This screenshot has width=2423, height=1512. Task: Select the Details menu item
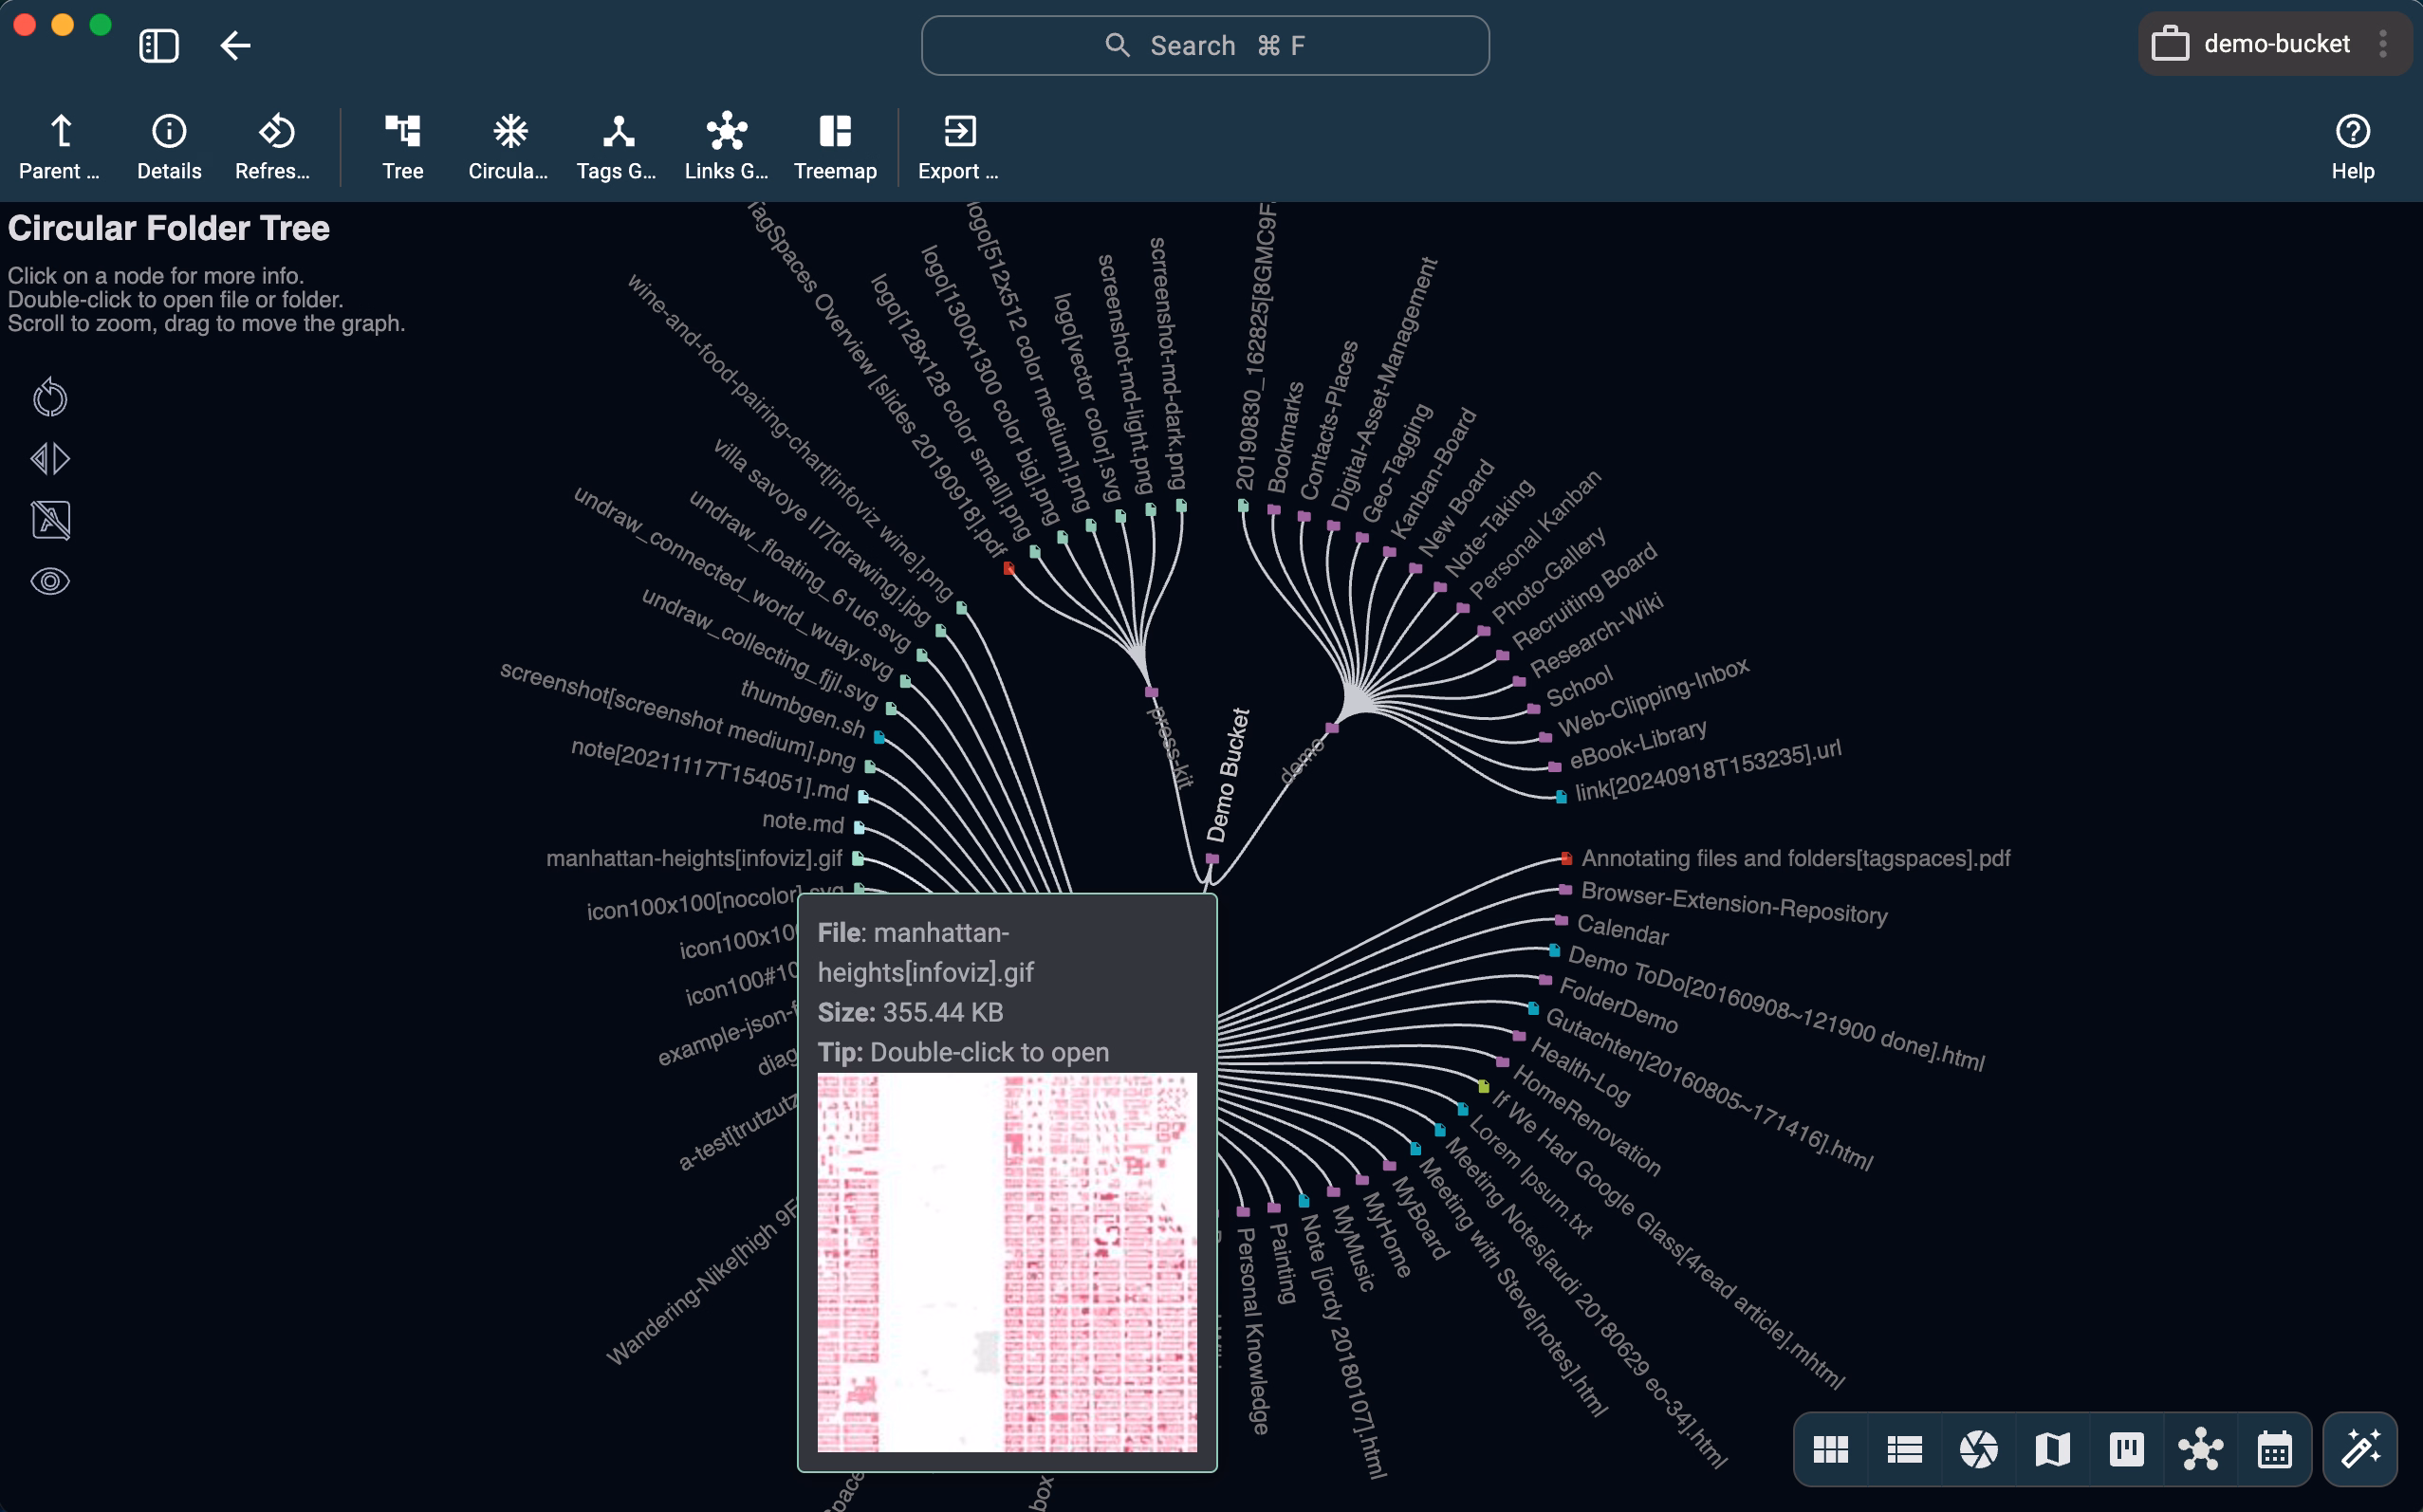[168, 147]
